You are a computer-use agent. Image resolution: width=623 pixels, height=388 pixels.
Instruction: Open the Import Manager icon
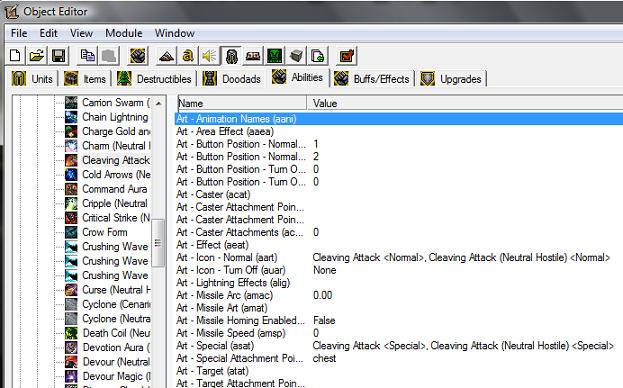(x=317, y=56)
